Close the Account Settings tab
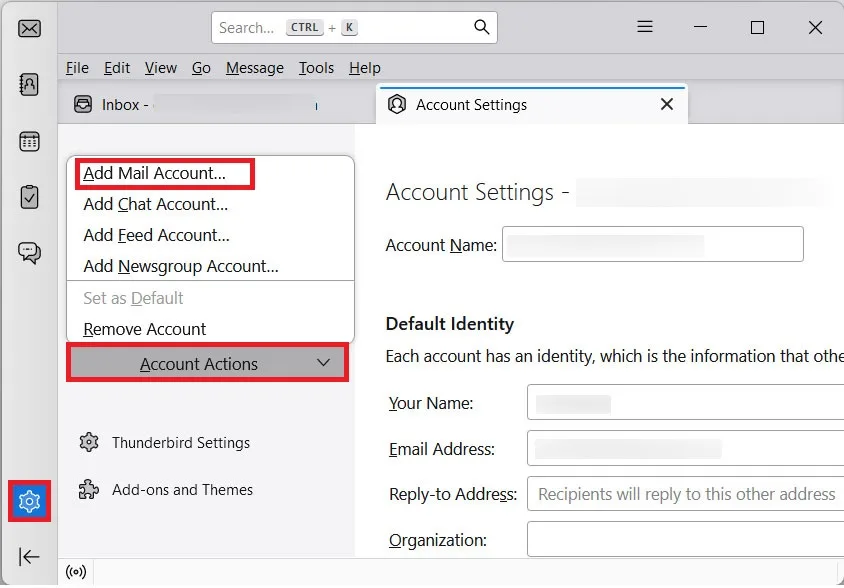Viewport: 844px width, 588px height. point(666,104)
